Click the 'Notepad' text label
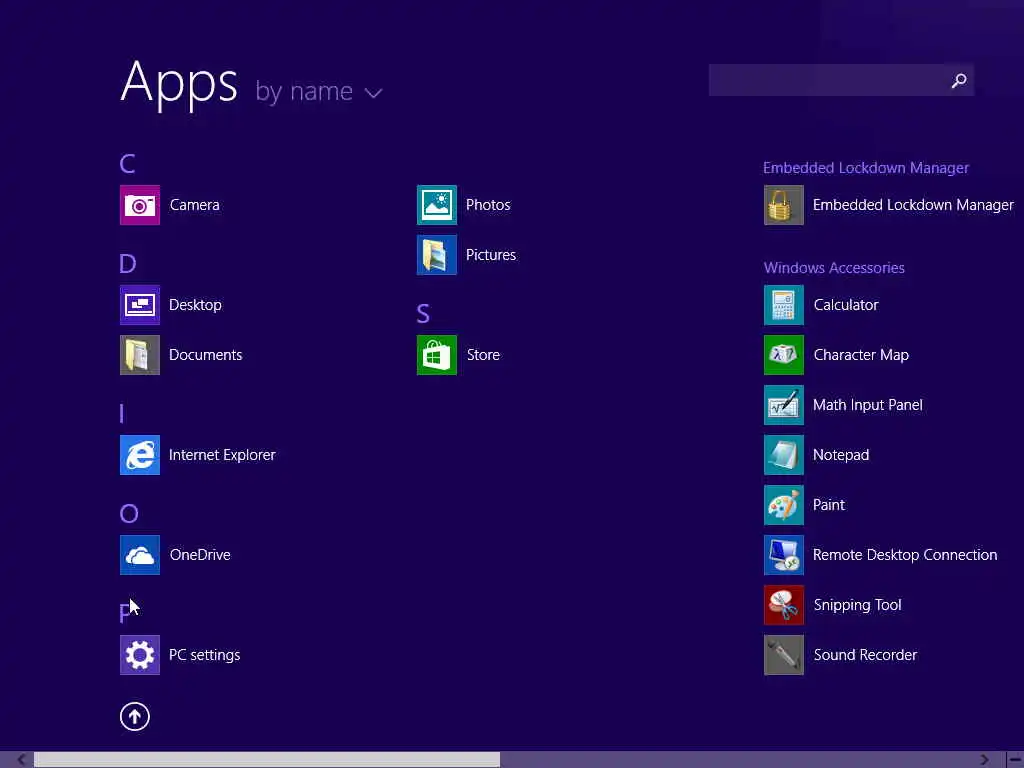 (x=841, y=455)
